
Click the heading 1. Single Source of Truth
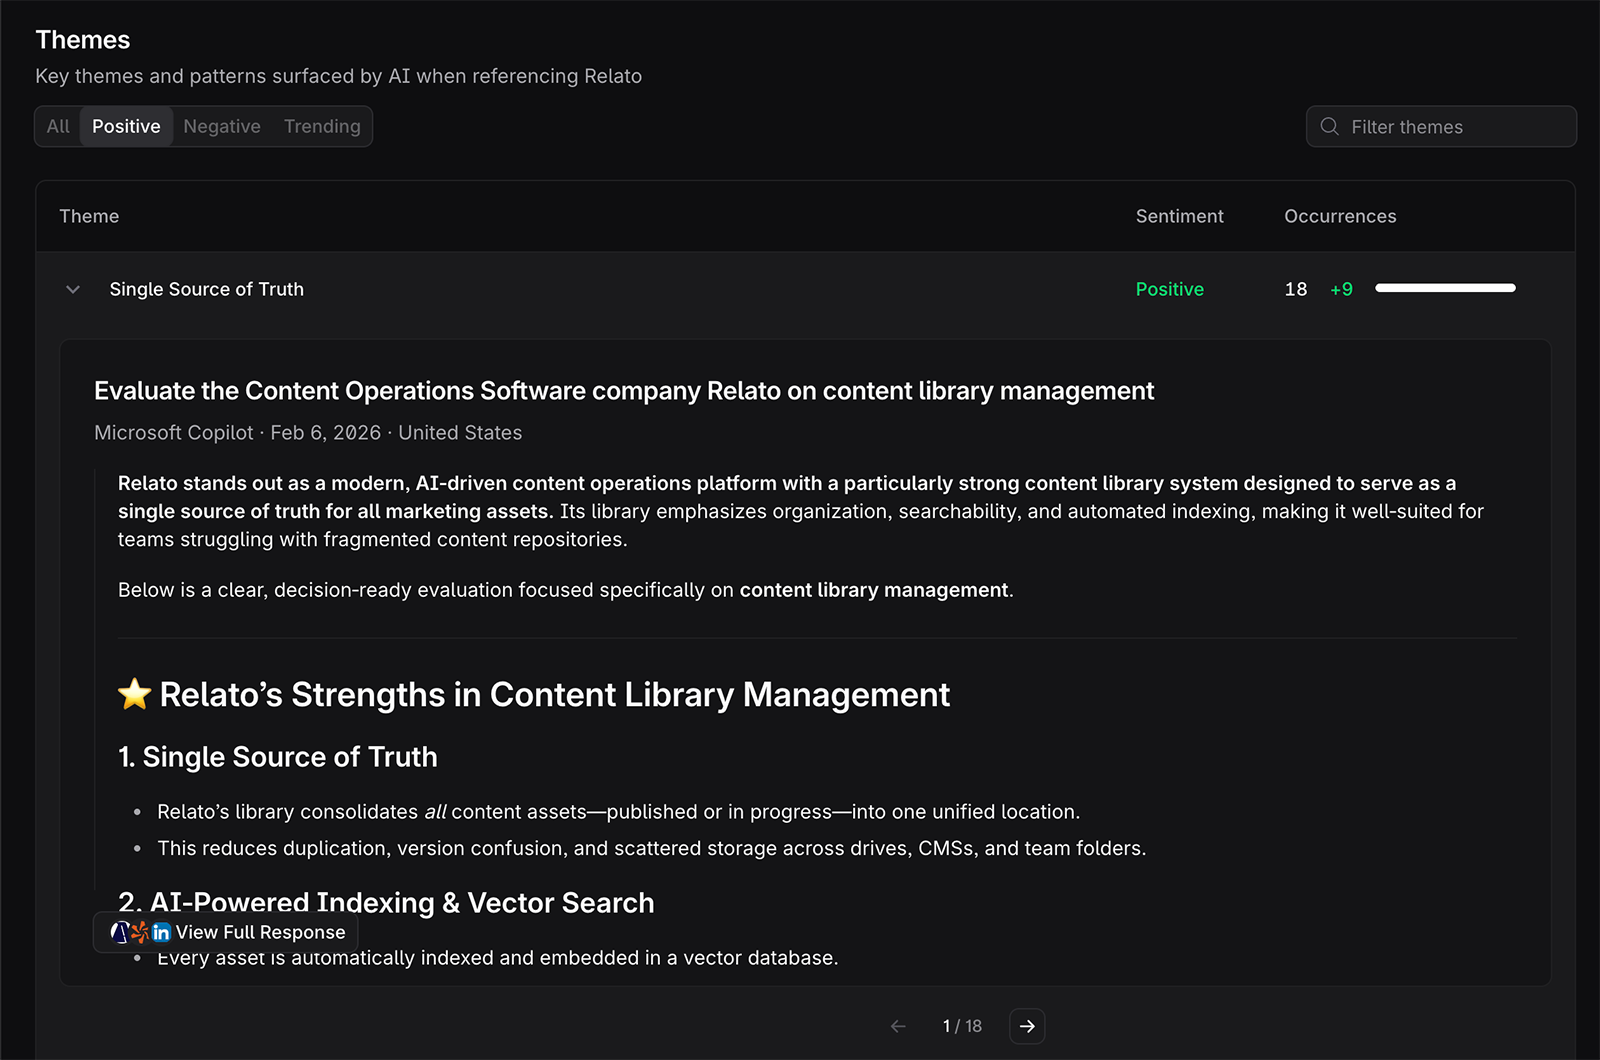coord(278,757)
